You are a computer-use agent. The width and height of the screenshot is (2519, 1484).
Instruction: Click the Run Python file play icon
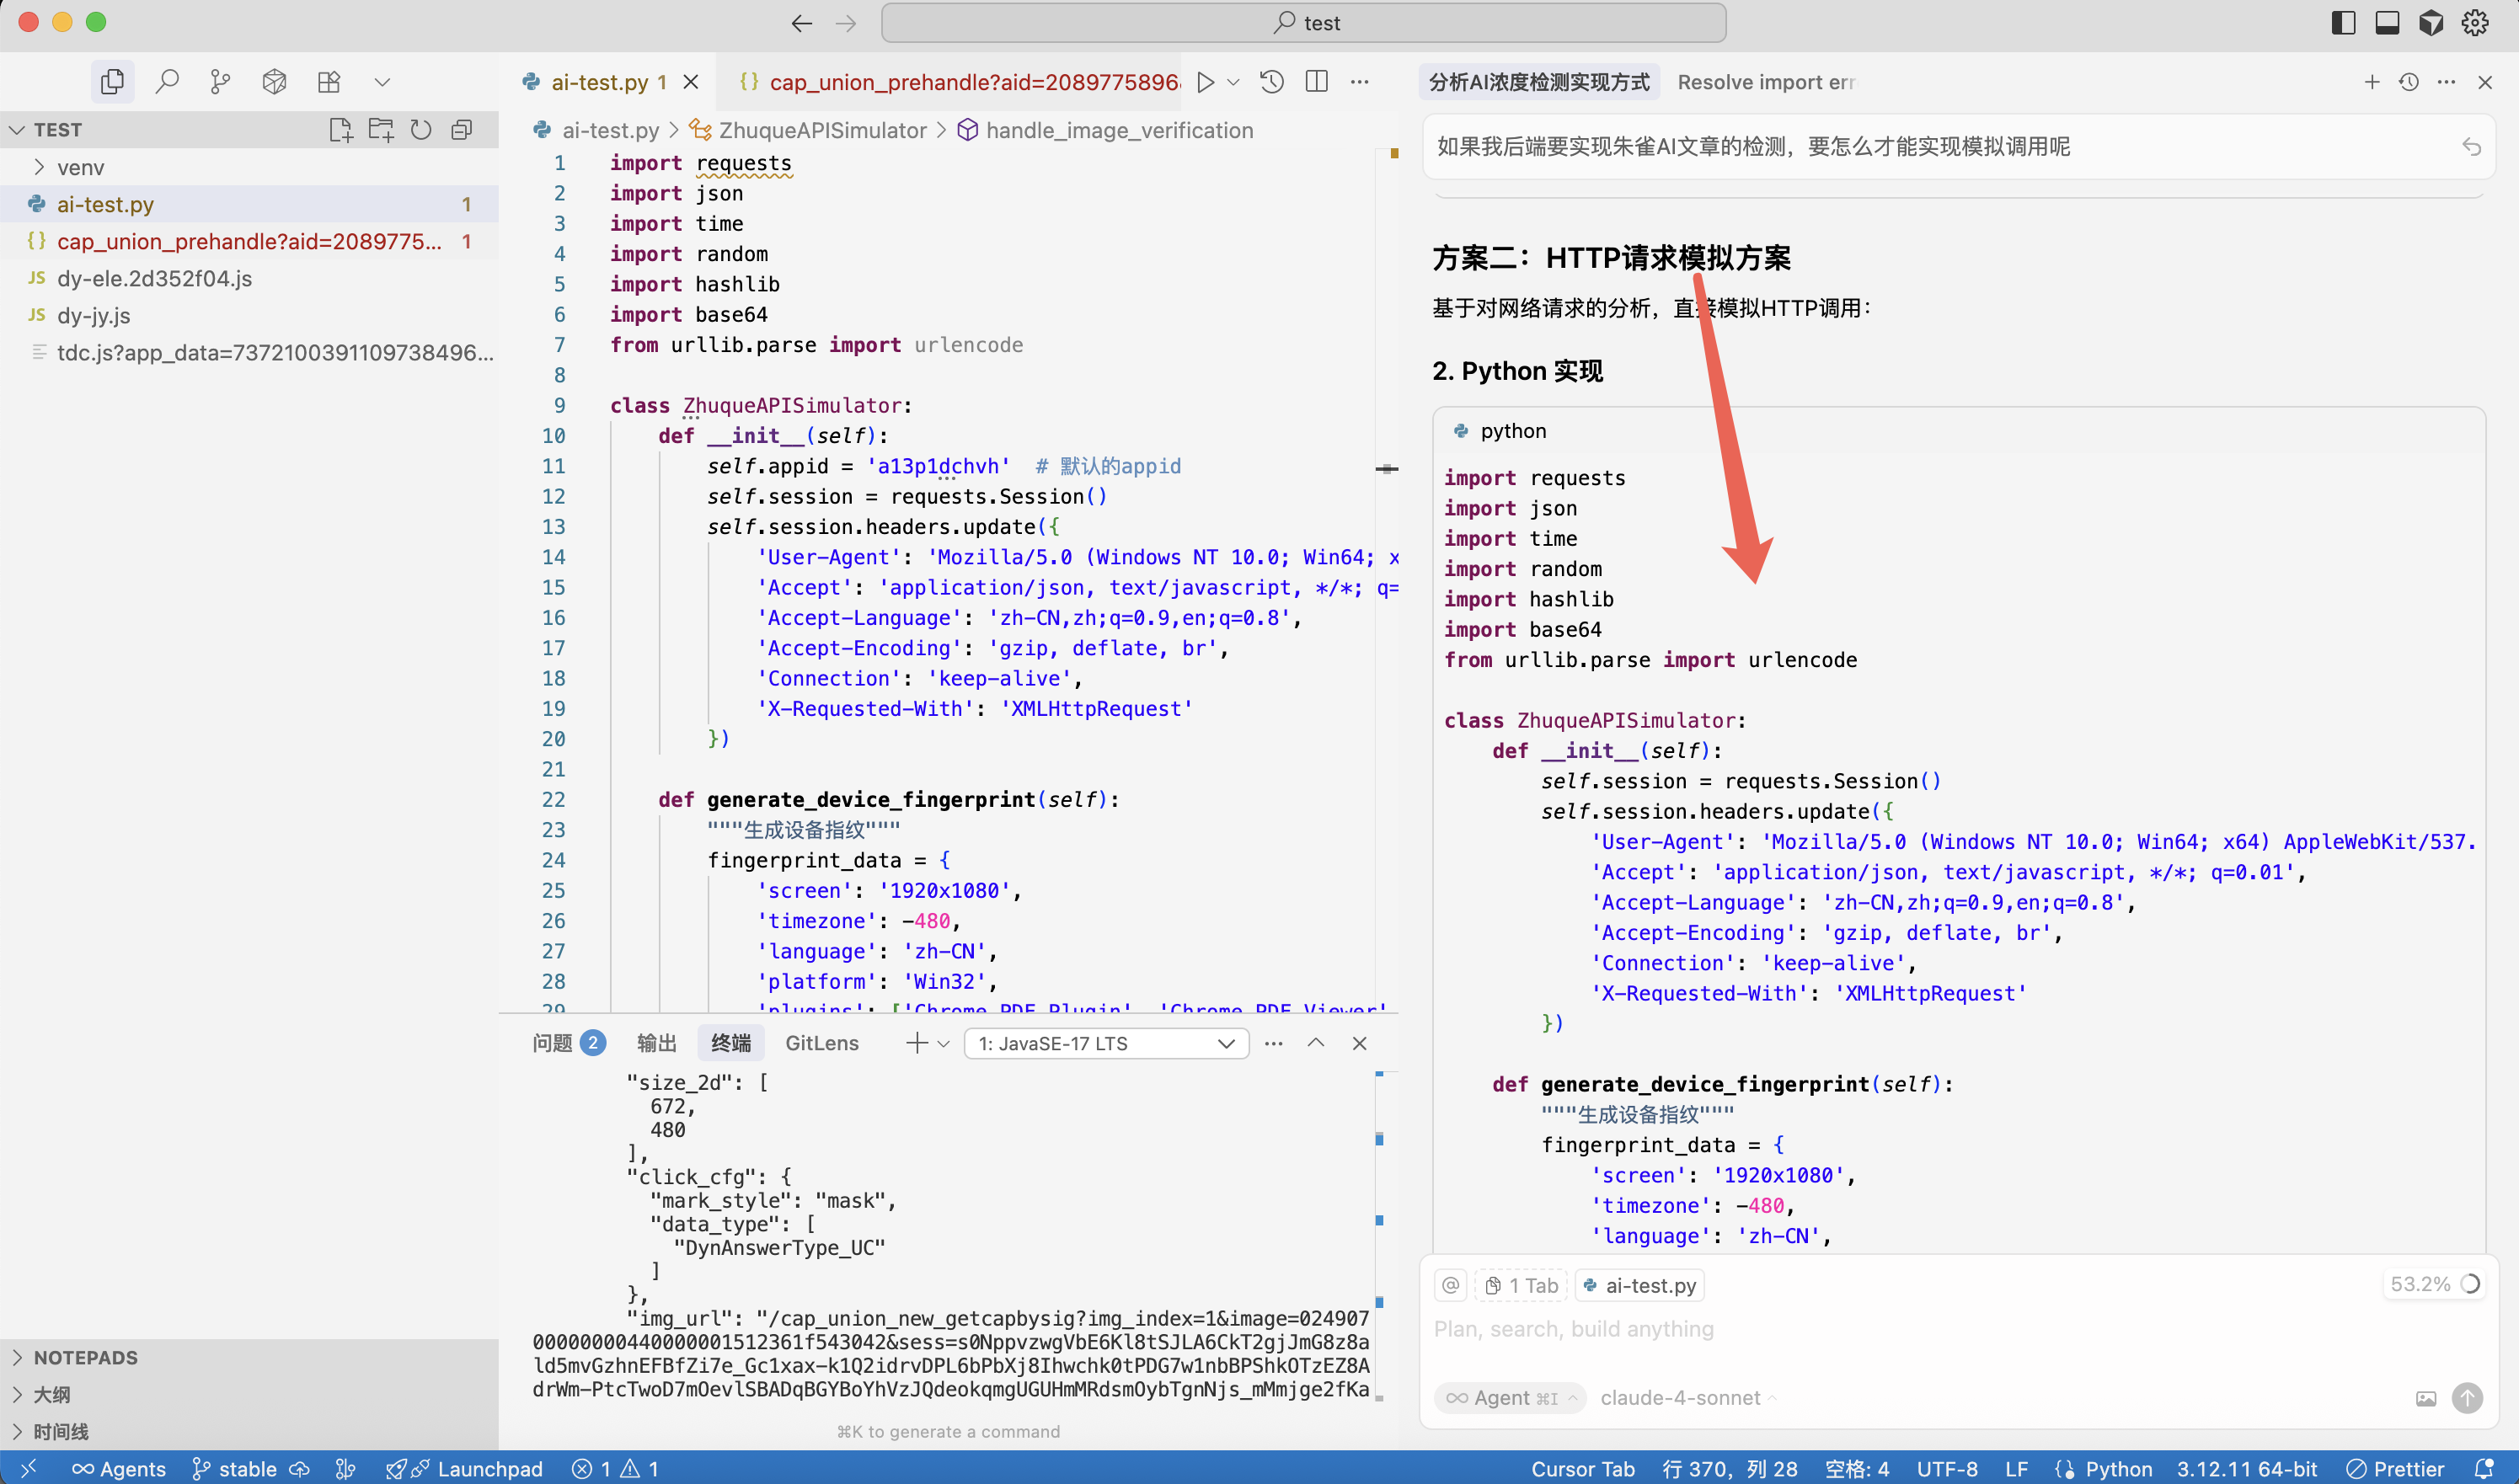point(1206,82)
